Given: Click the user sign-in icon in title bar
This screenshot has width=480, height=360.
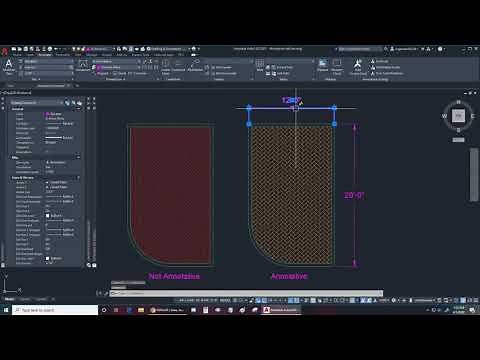Looking at the screenshot, I should pos(392,49).
